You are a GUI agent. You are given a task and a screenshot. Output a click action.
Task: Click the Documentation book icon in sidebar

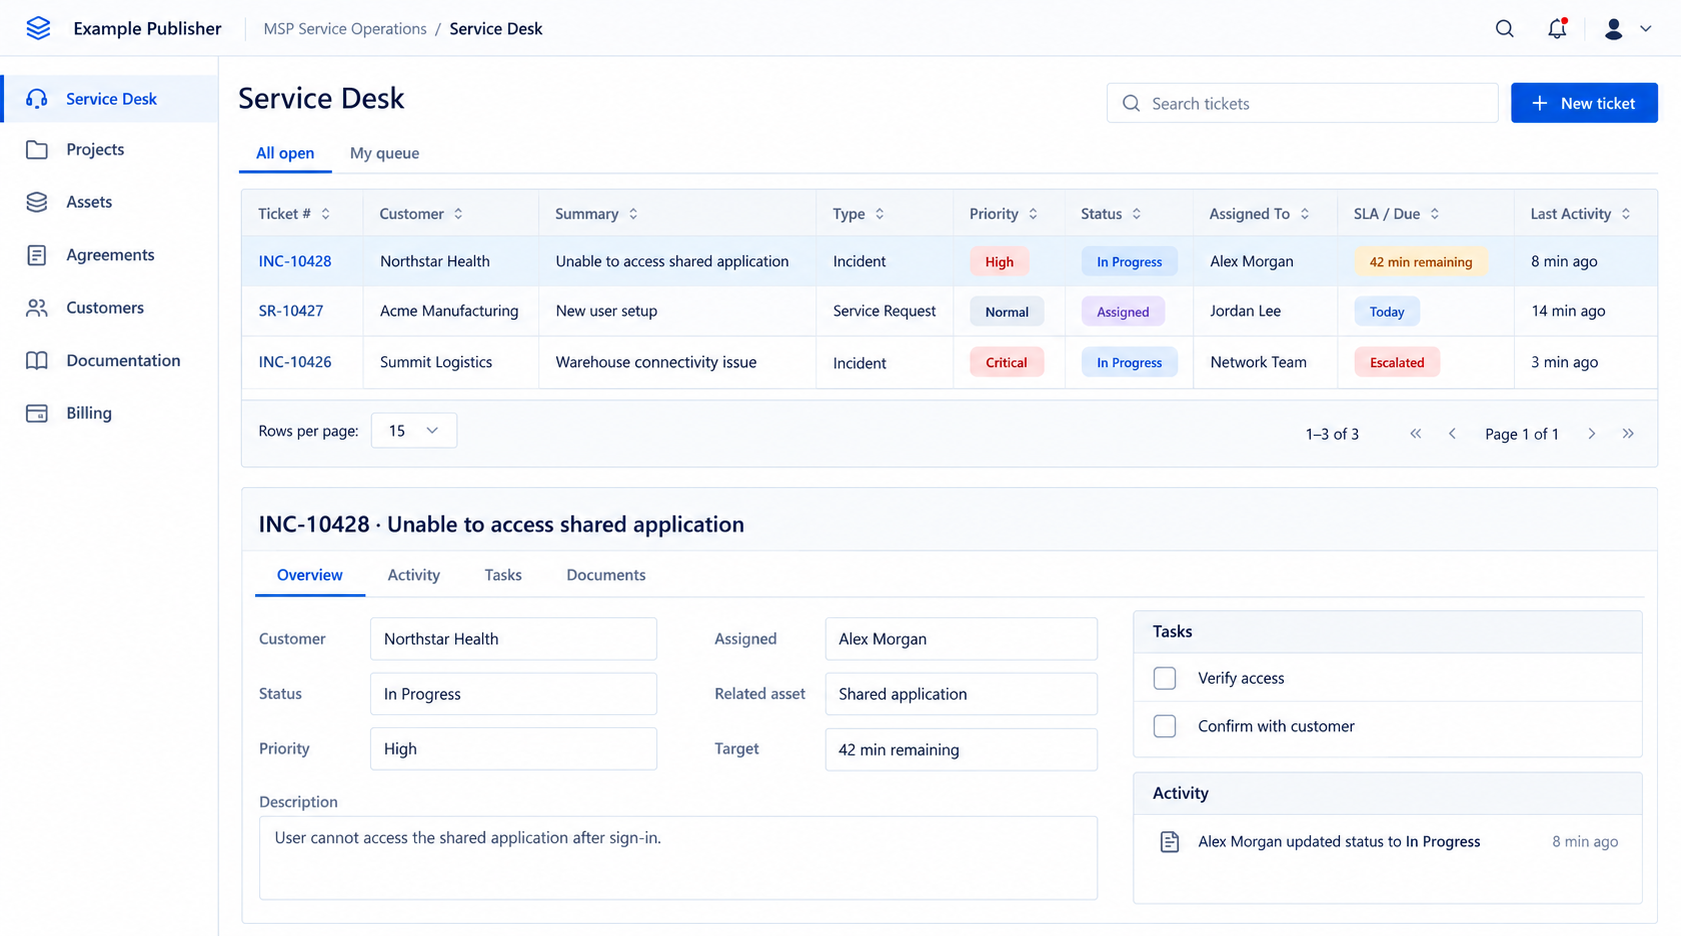tap(37, 361)
